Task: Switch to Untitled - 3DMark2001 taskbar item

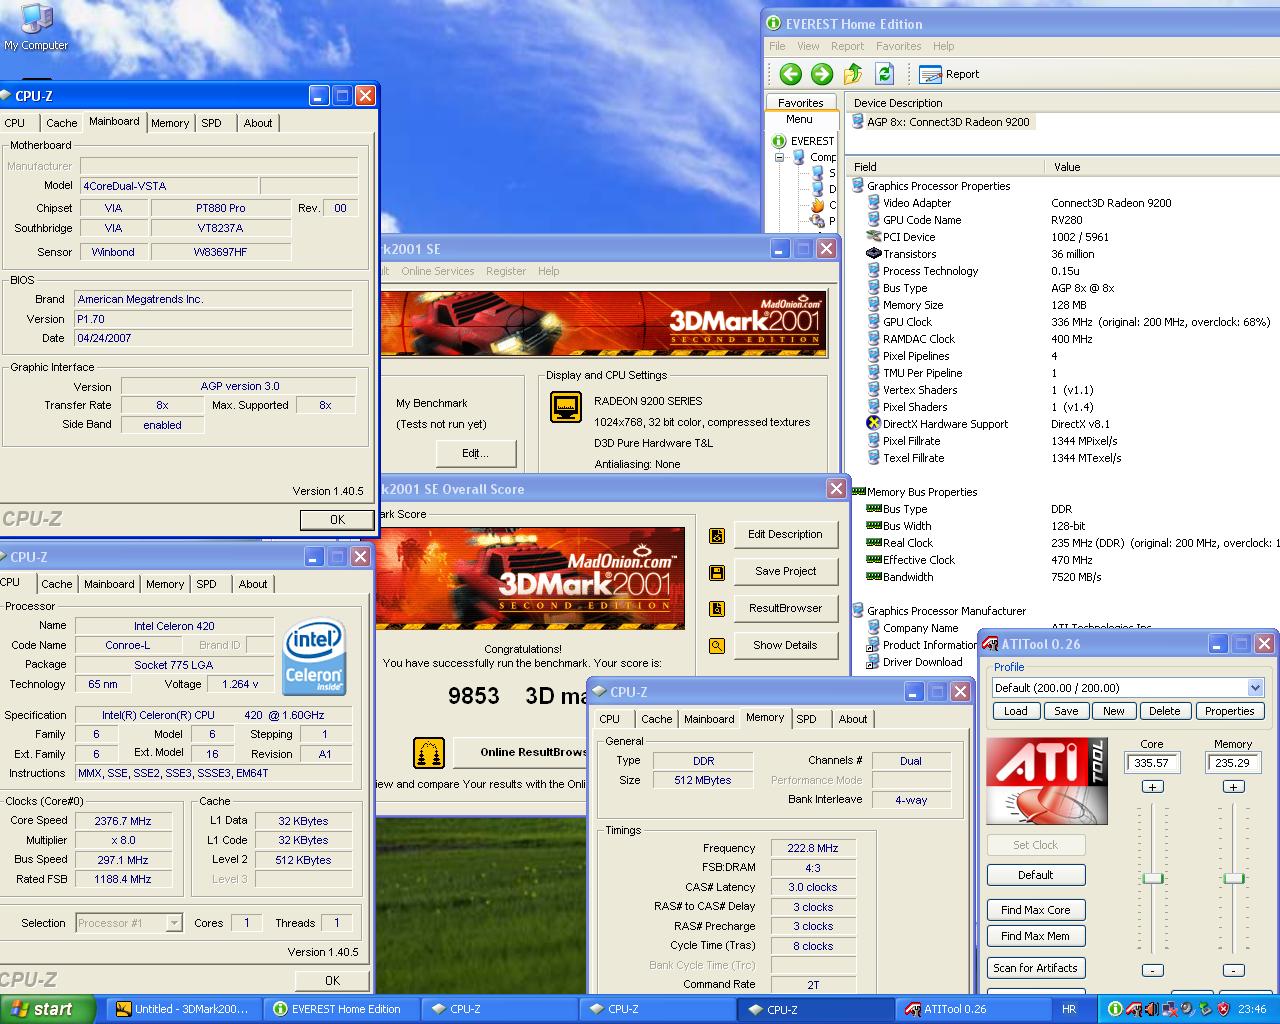Action: coord(184,1009)
